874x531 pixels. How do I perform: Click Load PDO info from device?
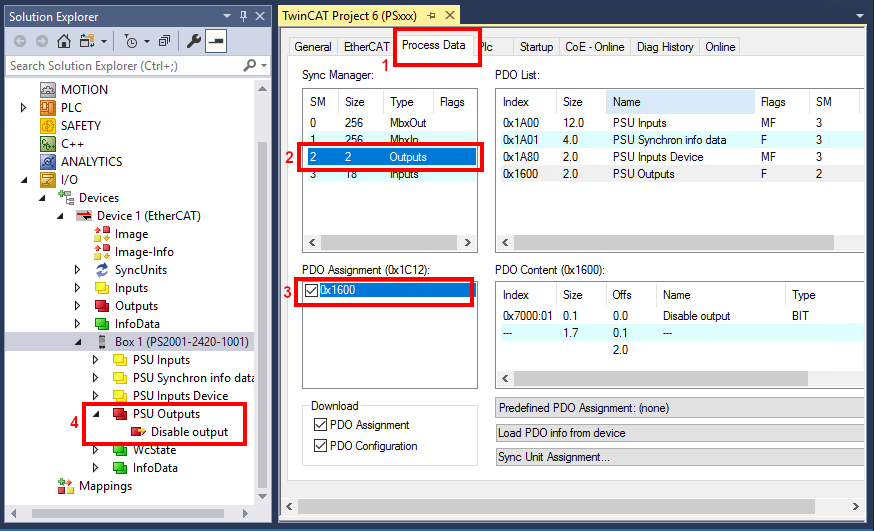679,433
